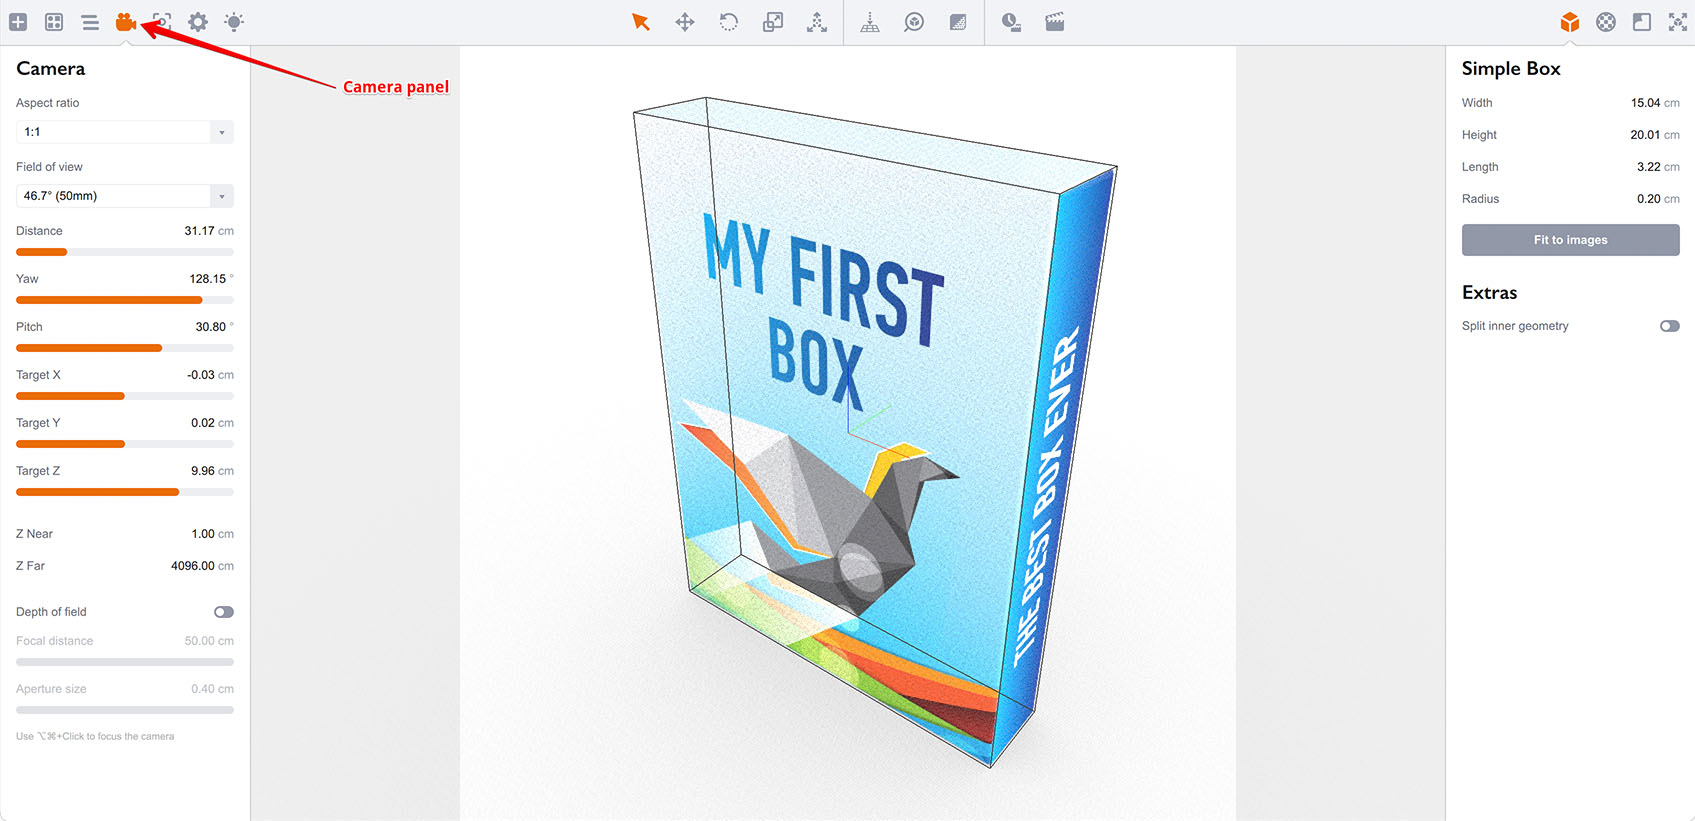The image size is (1695, 821).
Task: Open the hamburger list panel tab
Action: coord(90,22)
